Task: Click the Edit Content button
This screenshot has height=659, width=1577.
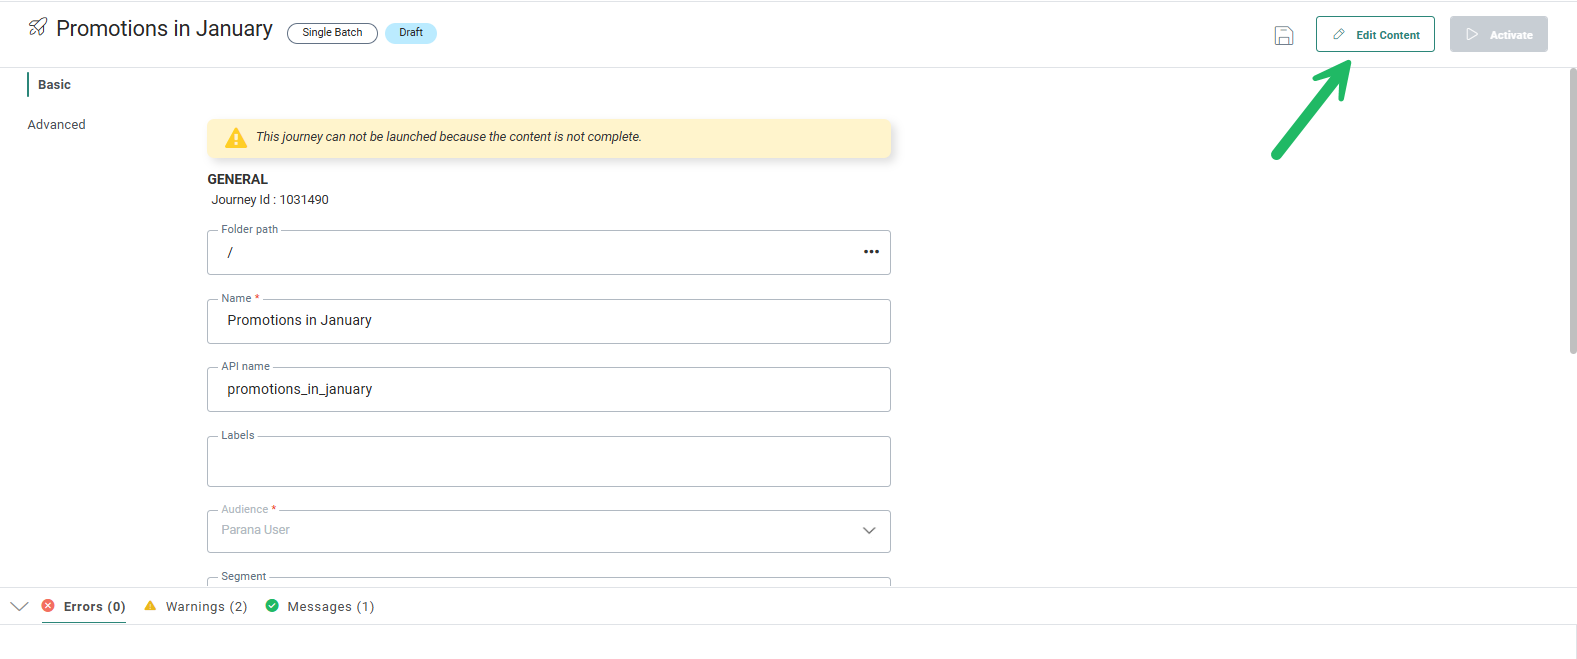Action: pyautogui.click(x=1375, y=34)
